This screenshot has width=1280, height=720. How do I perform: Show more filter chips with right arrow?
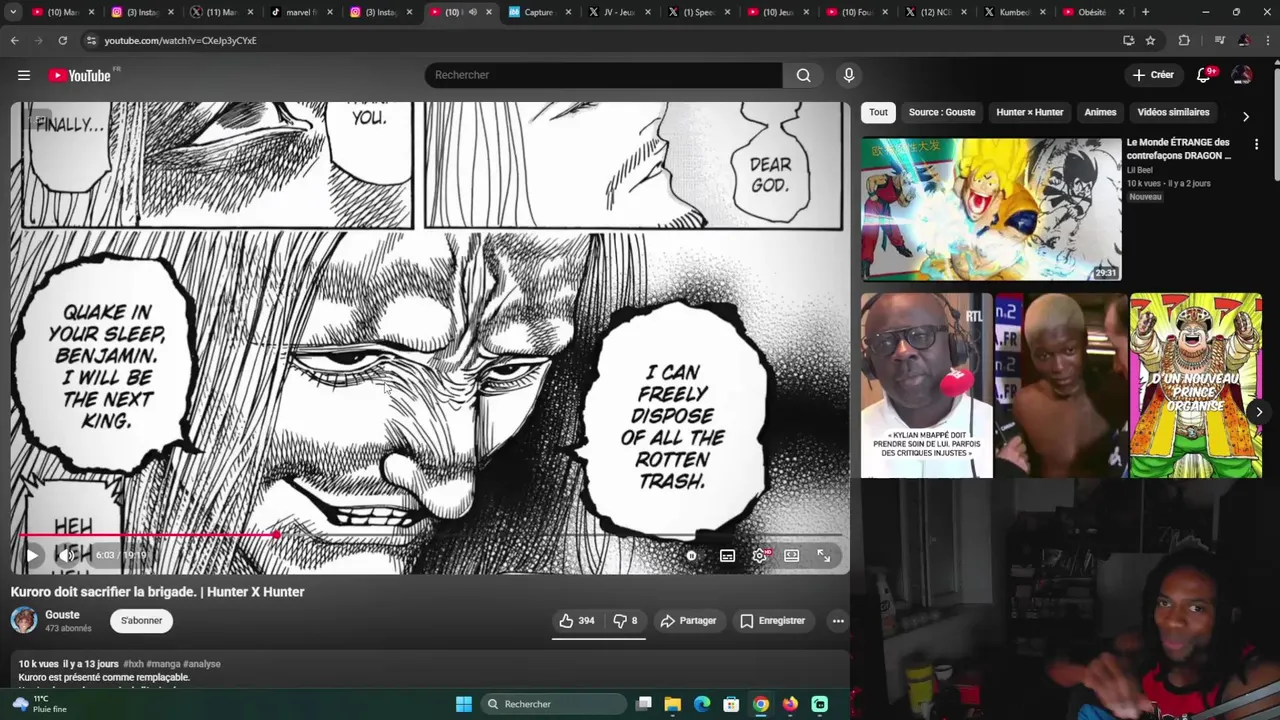pyautogui.click(x=1245, y=116)
